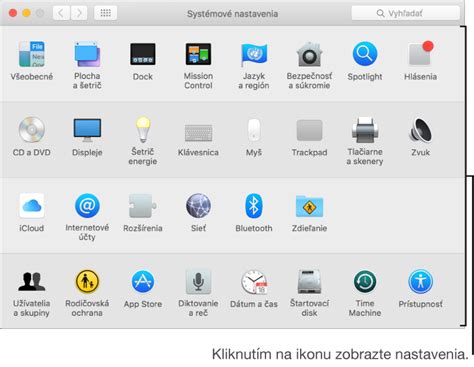Open Myš mouse settings
Screen dimensions: 474x367
(x=254, y=130)
